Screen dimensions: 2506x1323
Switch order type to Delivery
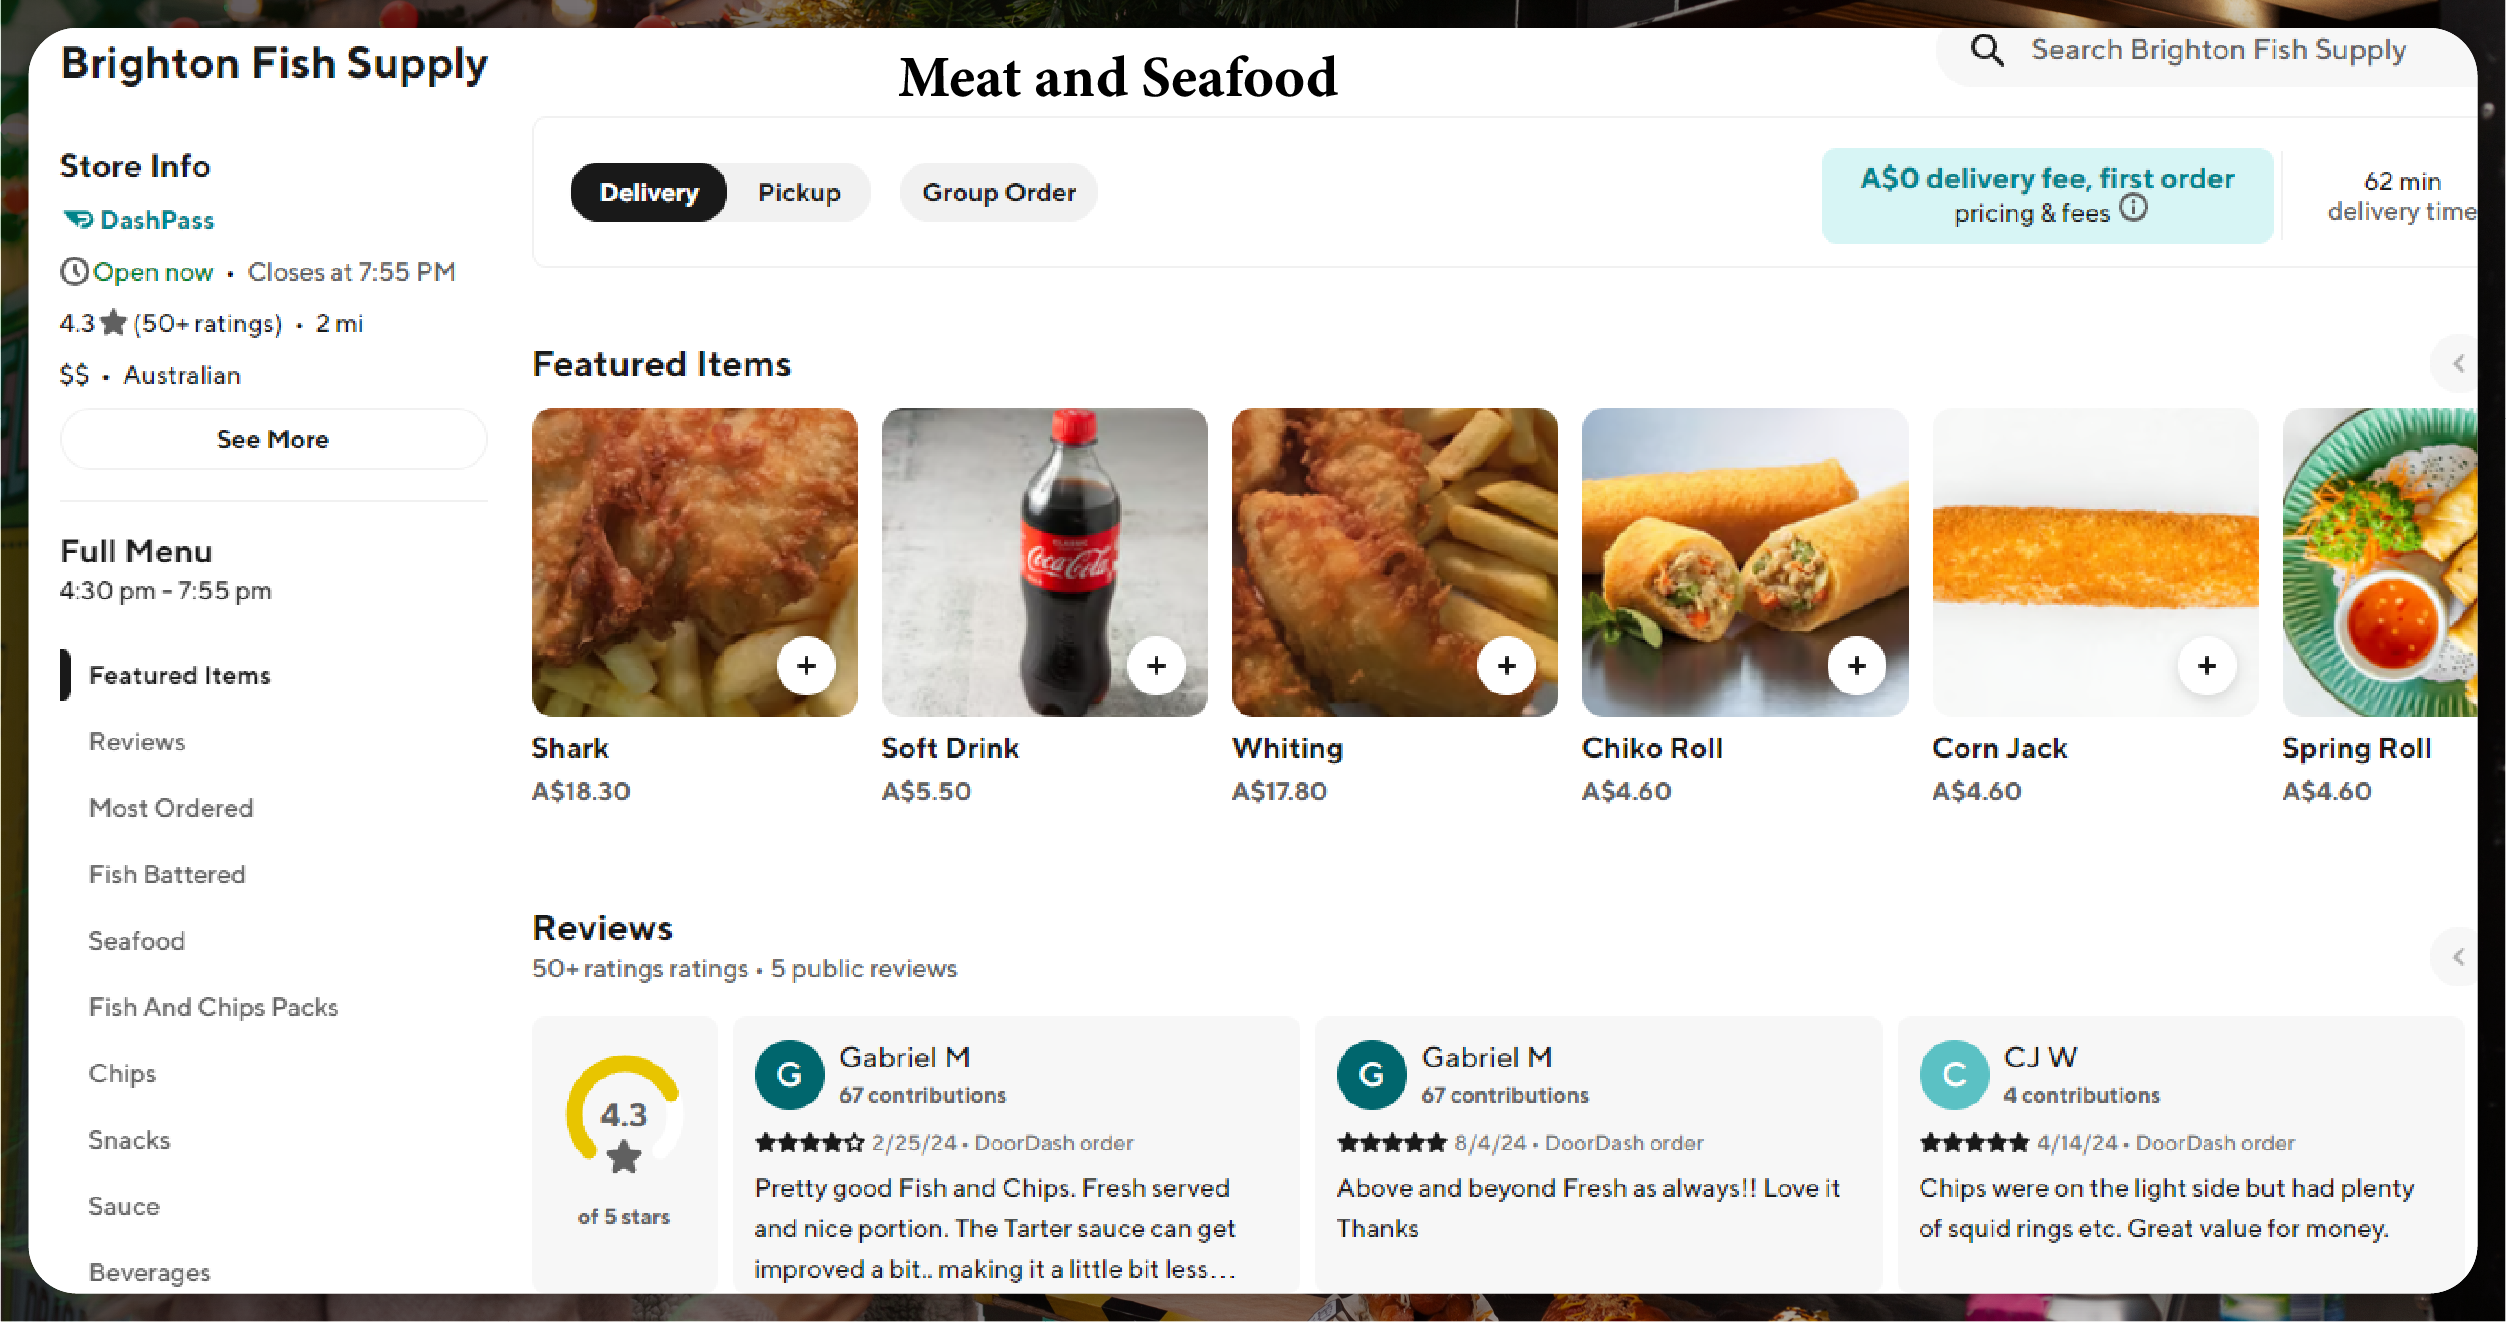(x=648, y=192)
